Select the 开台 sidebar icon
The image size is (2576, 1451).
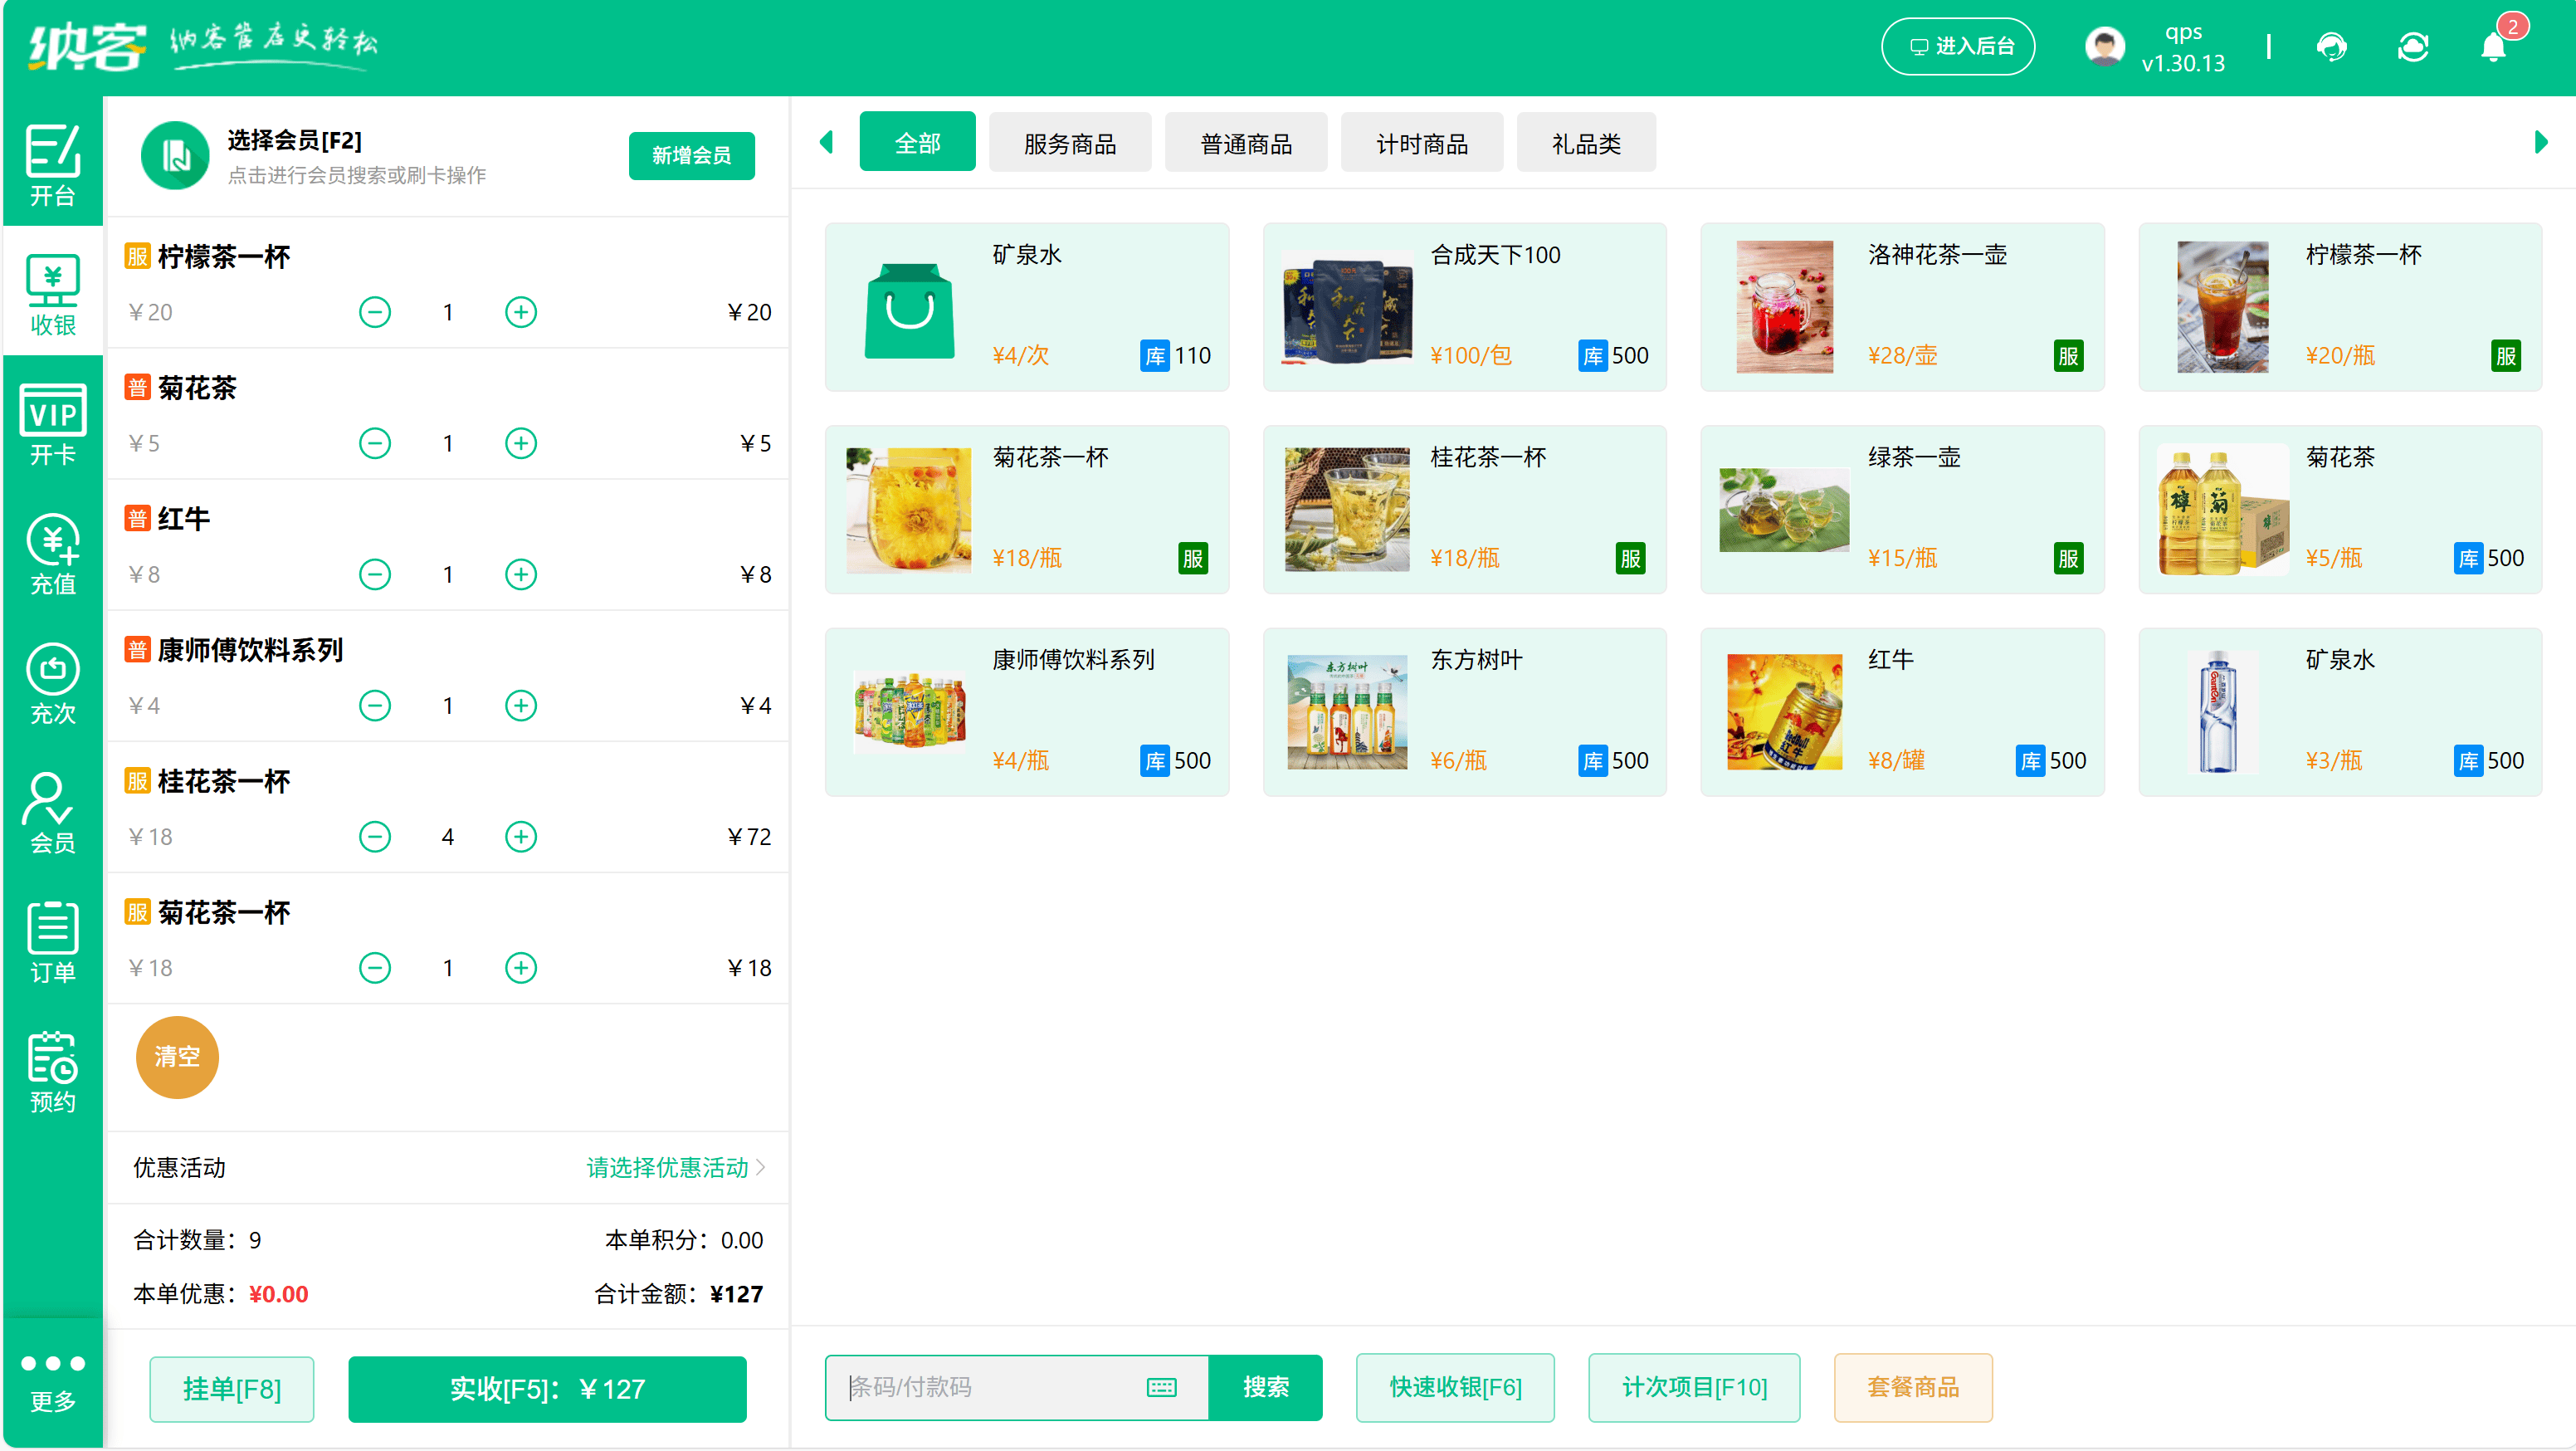(x=52, y=160)
